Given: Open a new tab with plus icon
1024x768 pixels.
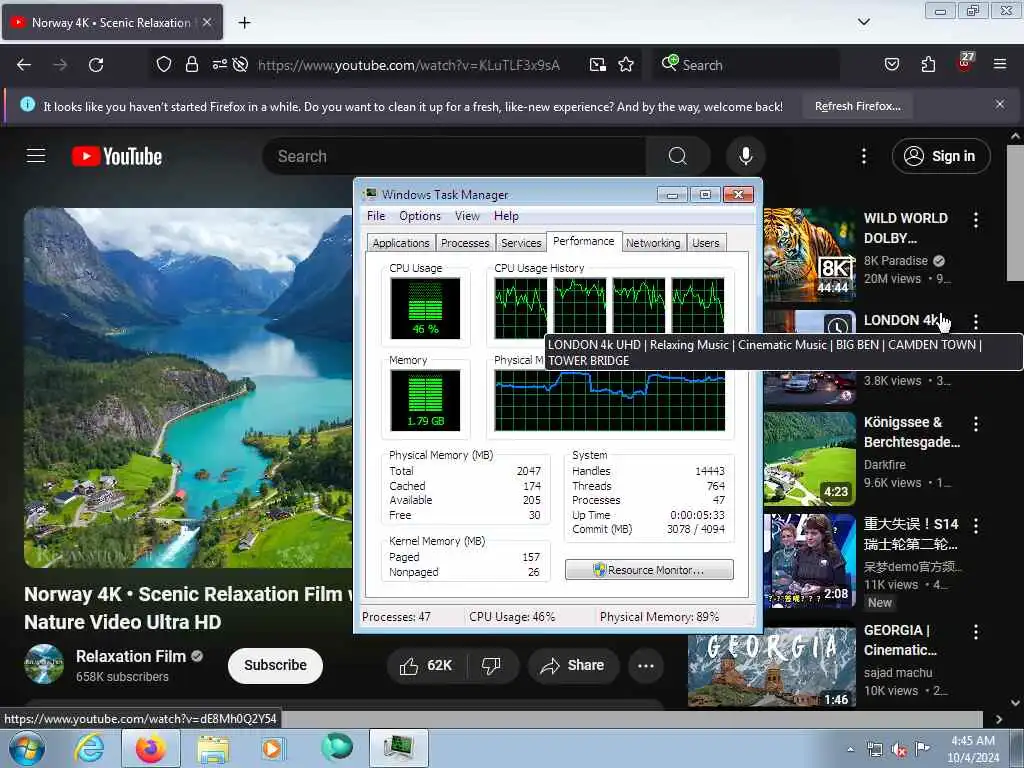Looking at the screenshot, I should (244, 23).
